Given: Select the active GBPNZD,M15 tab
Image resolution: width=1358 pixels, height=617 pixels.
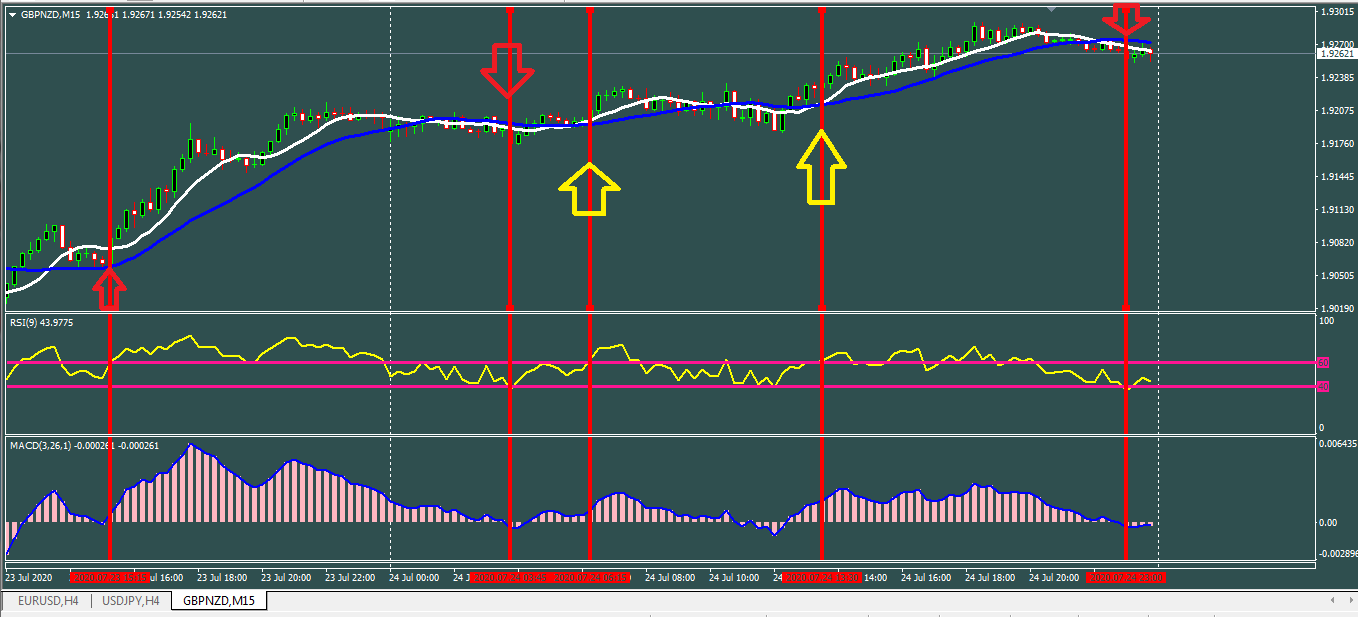Looking at the screenshot, I should click(217, 601).
